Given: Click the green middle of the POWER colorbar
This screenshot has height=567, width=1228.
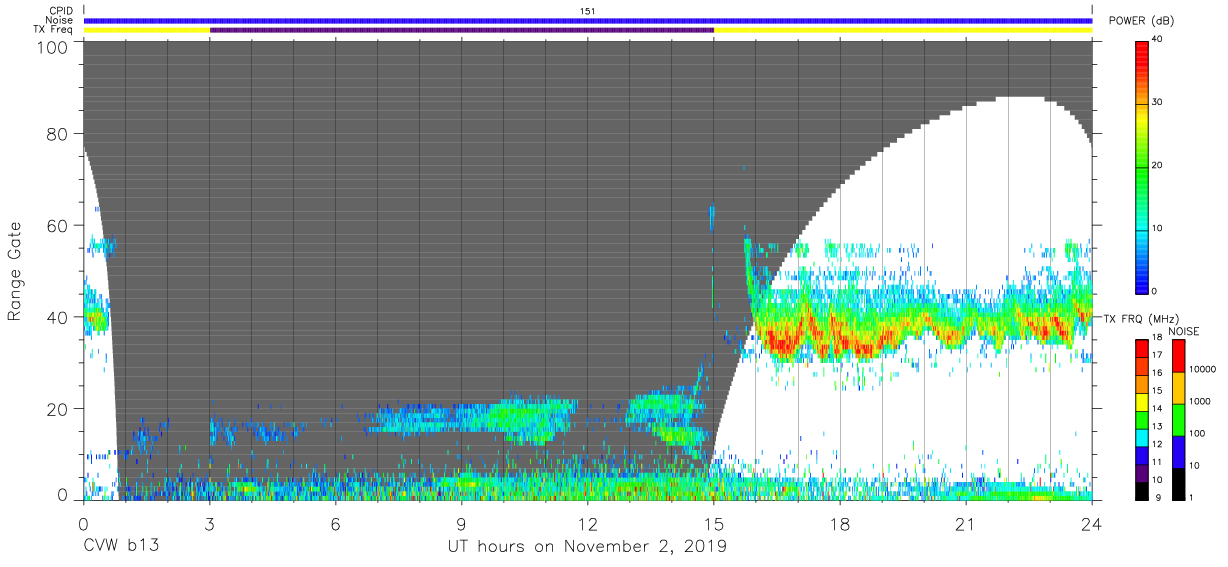Looking at the screenshot, I should point(1142,166).
